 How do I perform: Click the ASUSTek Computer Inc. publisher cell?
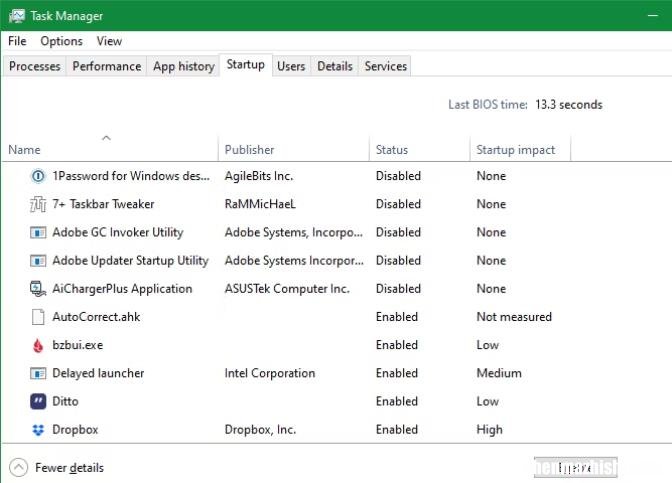[287, 289]
